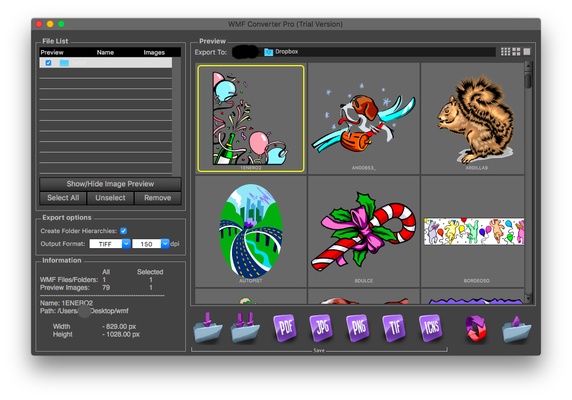Click the 'Name: 1ENERO2' information text
This screenshot has height=400, width=572.
coord(66,303)
